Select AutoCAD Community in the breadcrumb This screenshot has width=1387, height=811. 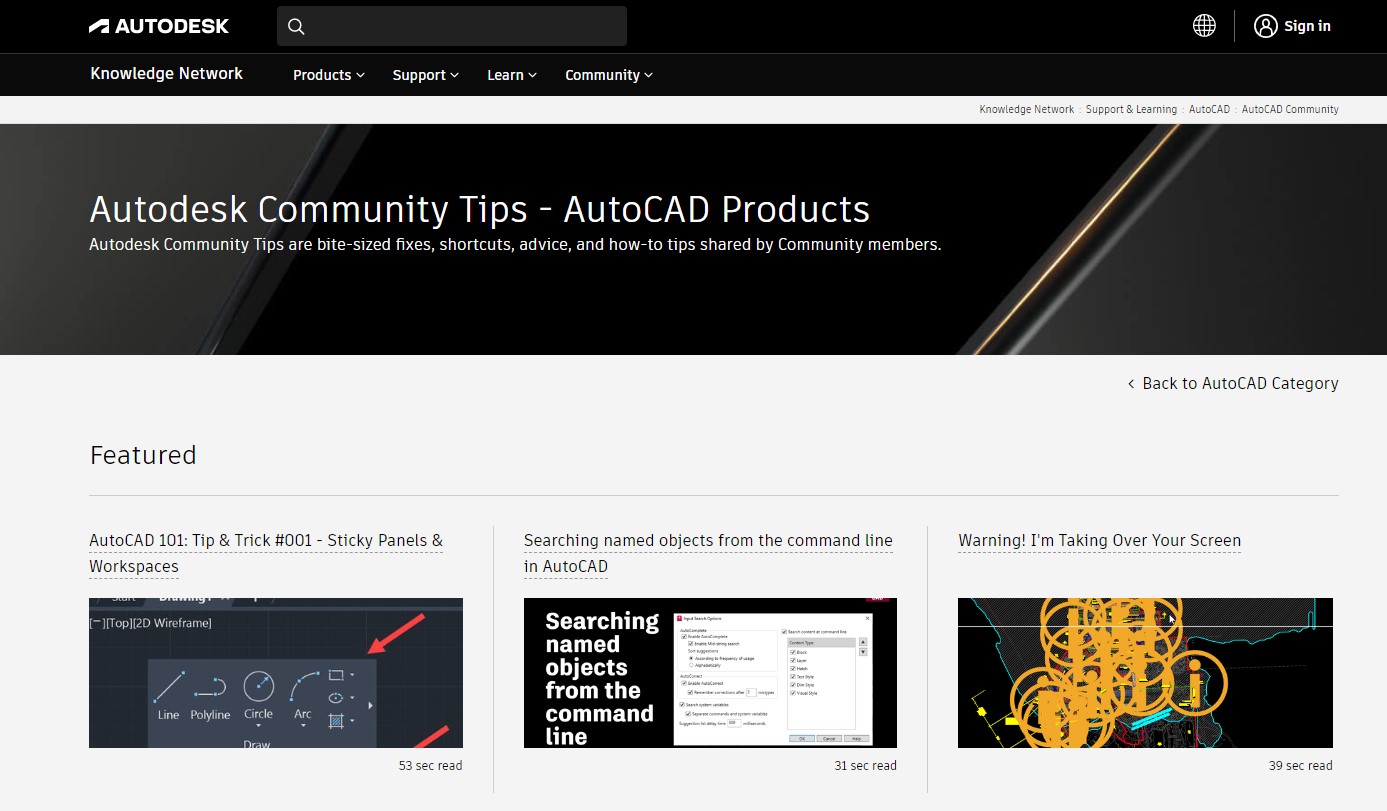[x=1290, y=109]
